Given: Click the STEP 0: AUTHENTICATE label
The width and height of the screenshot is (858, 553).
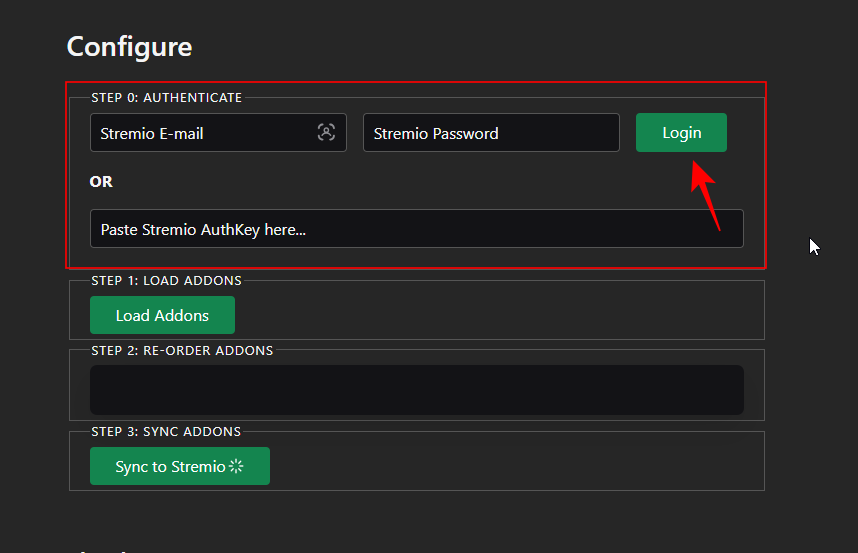Looking at the screenshot, I should tap(166, 98).
